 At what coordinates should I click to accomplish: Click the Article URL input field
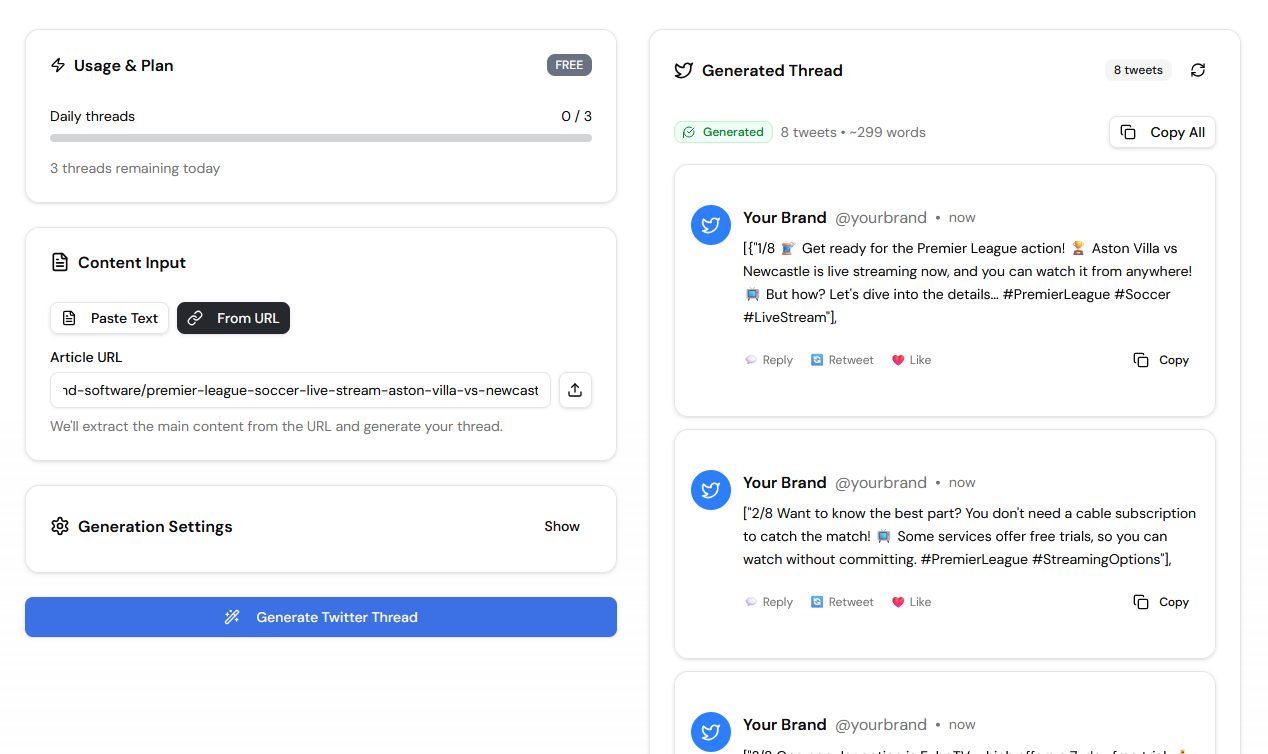tap(300, 390)
